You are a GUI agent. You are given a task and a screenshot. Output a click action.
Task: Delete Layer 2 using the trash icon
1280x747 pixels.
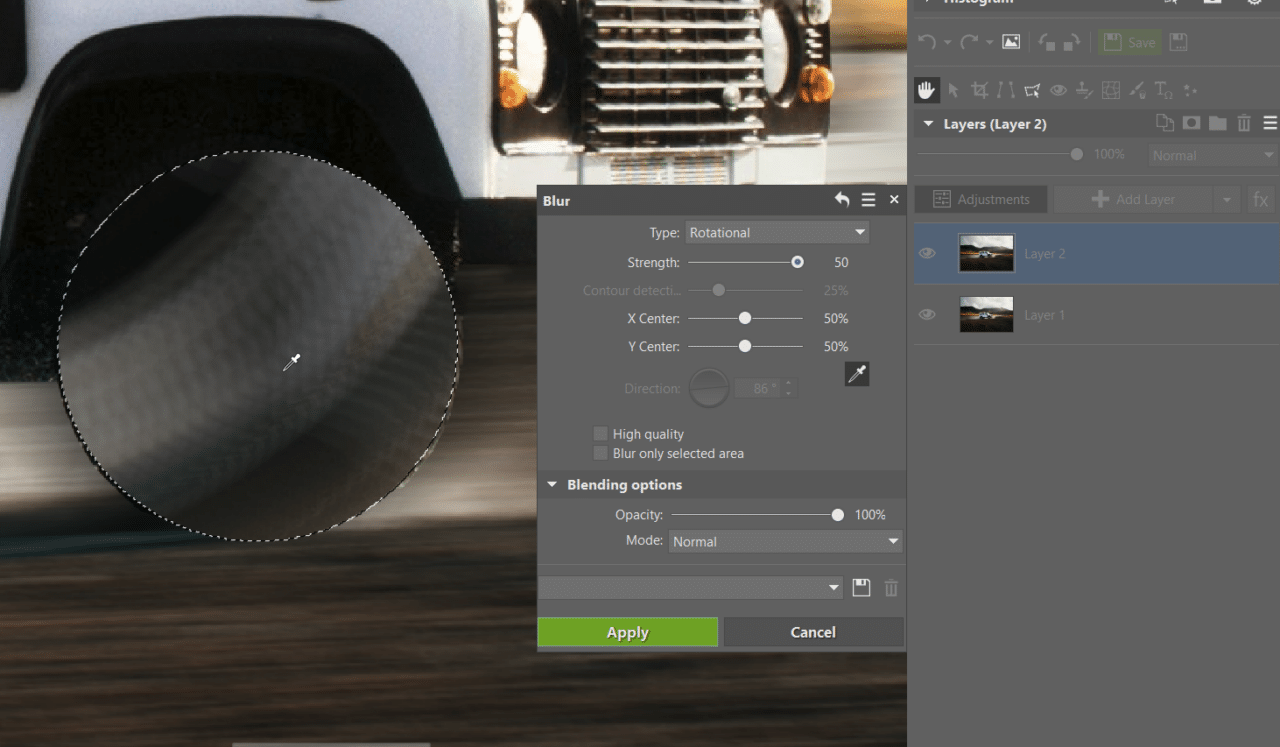[1243, 123]
